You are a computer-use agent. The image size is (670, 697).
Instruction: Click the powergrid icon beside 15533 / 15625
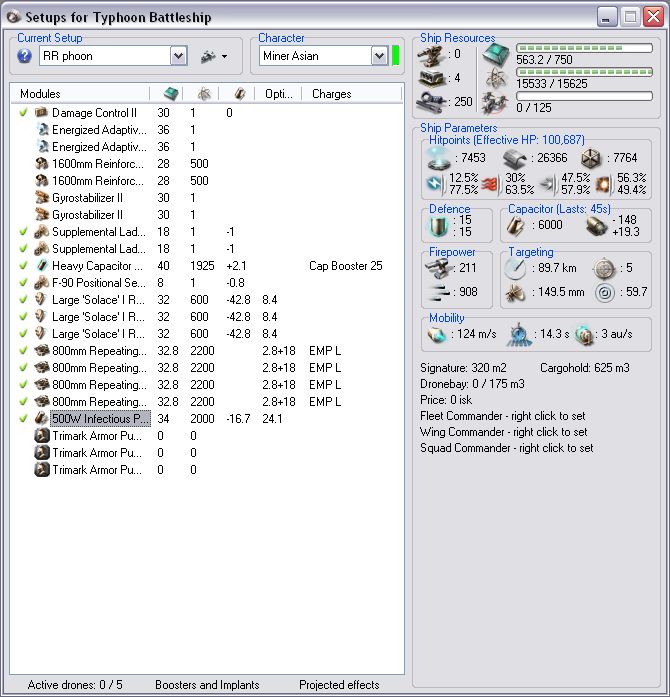(496, 79)
